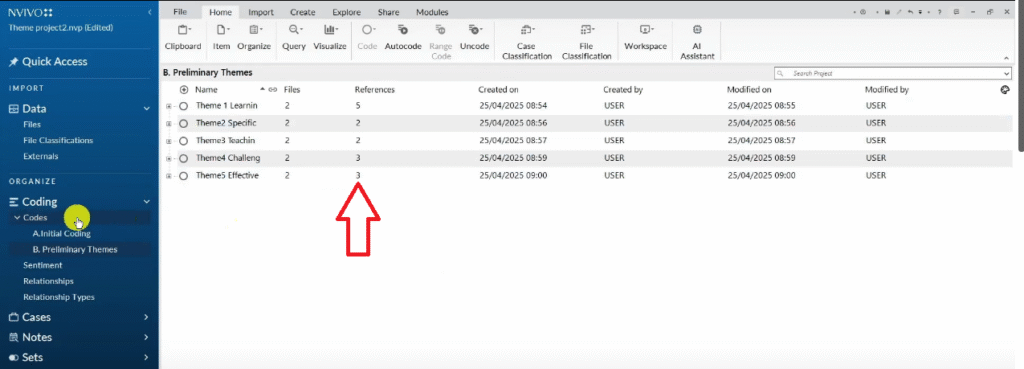Click the Uncode ribbon button
Viewport: 1024px width, 369px height.
tap(474, 38)
